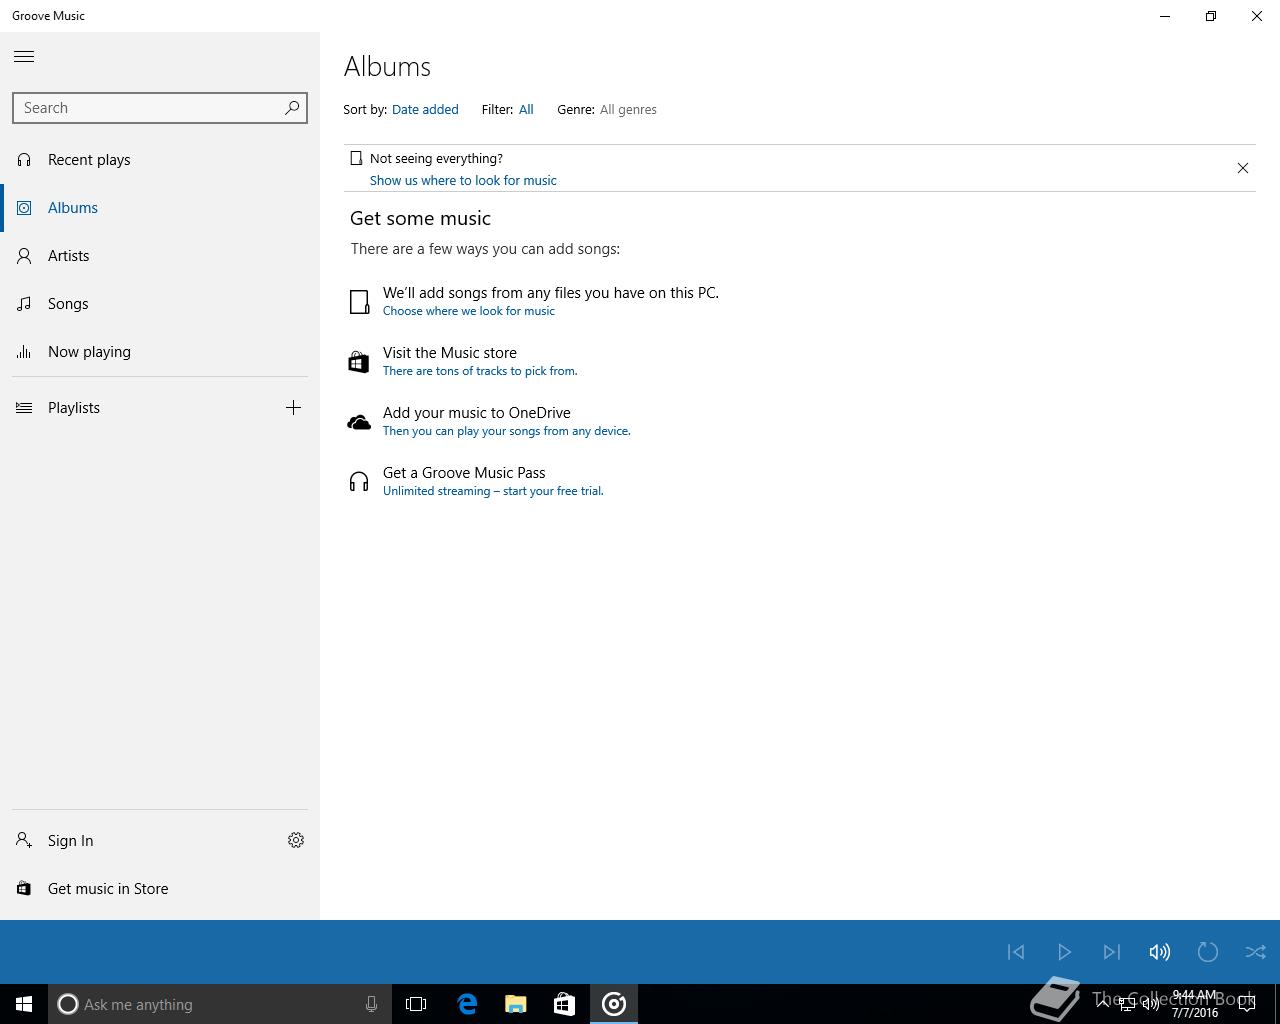This screenshot has width=1280, height=1024.
Task: Click the OneDrive cloud icon
Action: 358,423
